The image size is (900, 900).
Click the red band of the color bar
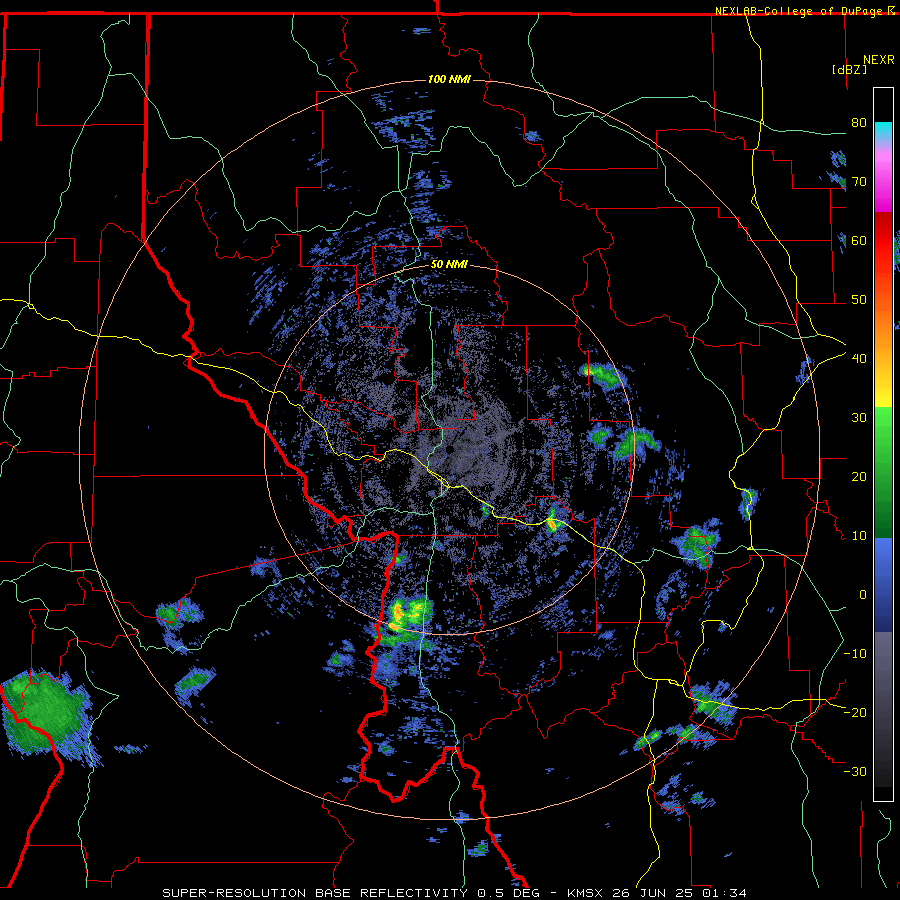pos(883,241)
